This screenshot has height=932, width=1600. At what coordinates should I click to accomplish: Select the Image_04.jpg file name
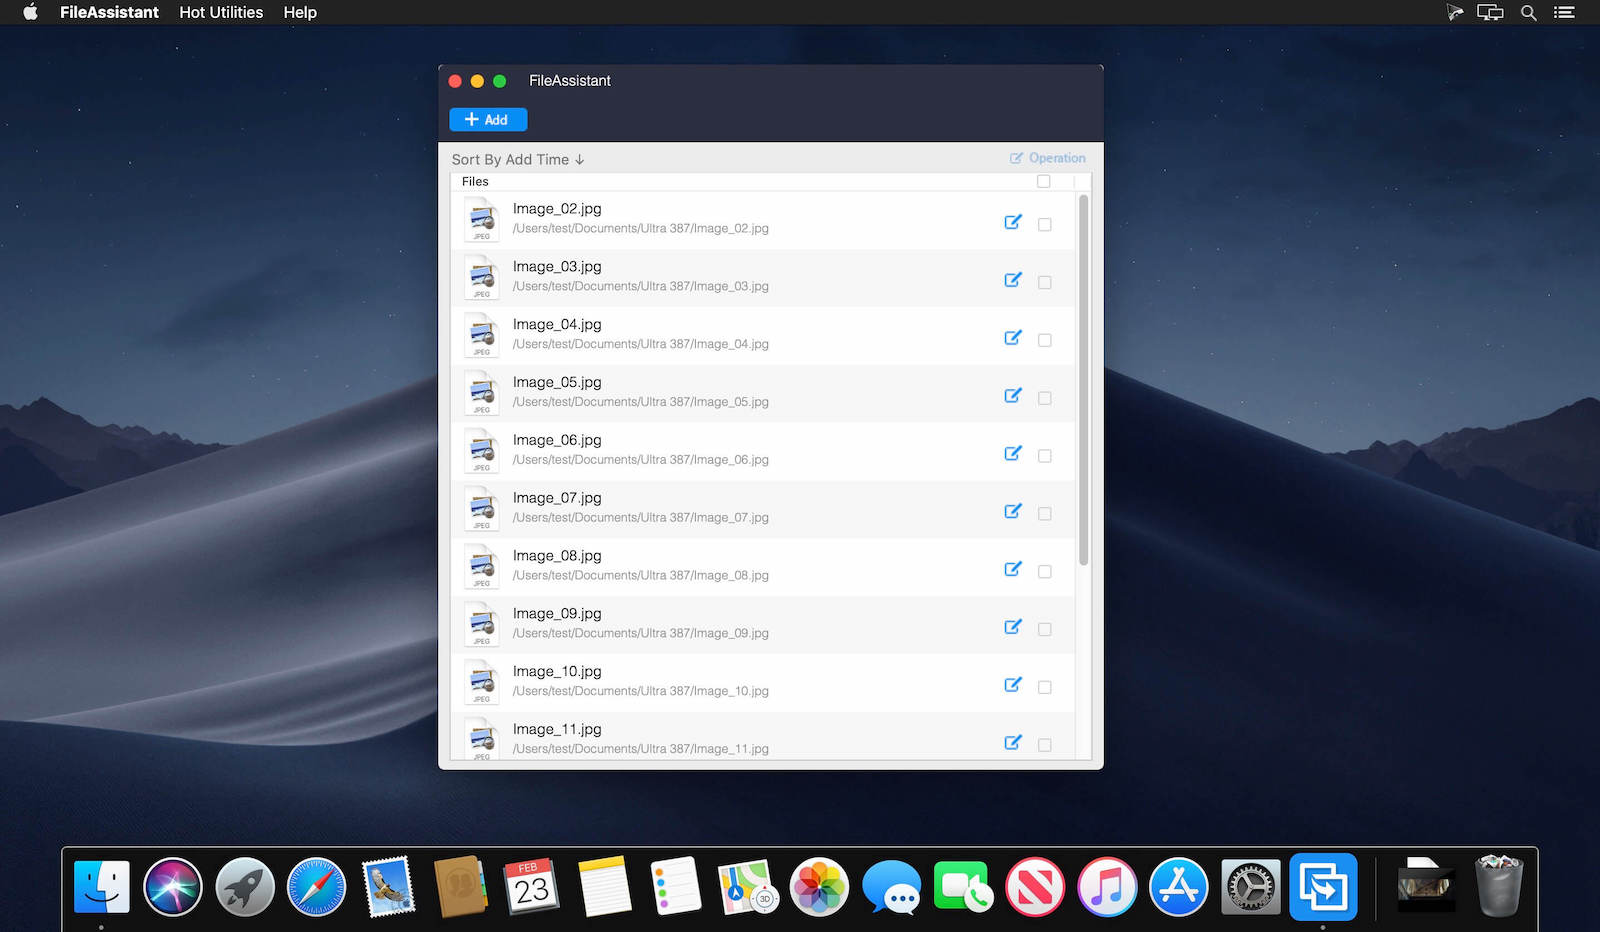(557, 325)
